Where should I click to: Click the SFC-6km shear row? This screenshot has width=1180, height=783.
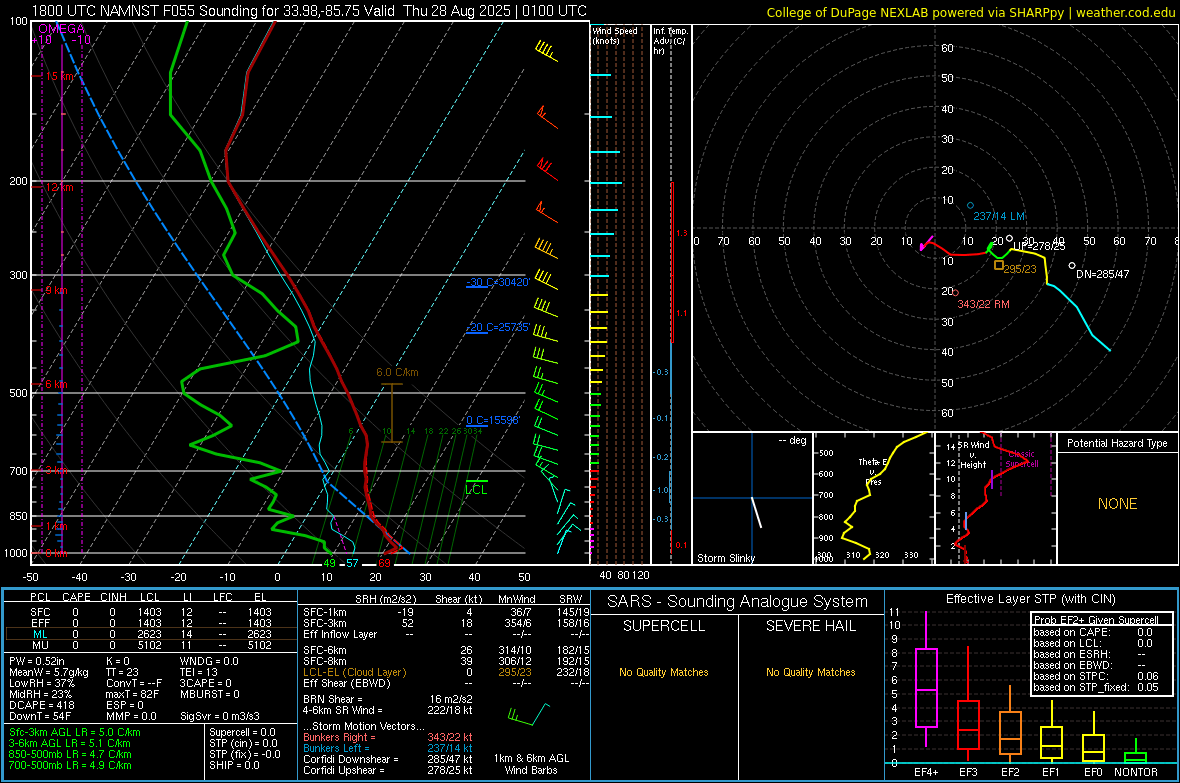pyautogui.click(x=446, y=650)
